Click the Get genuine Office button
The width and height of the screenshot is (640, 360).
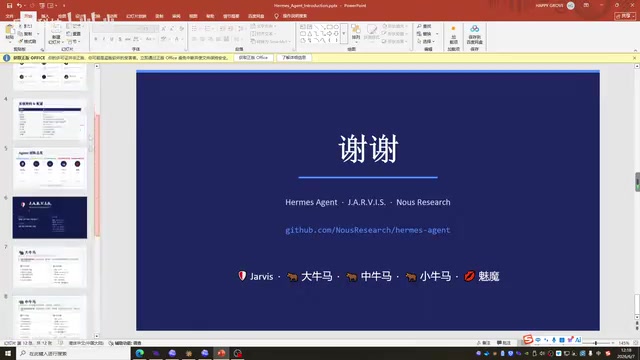pyautogui.click(x=253, y=58)
